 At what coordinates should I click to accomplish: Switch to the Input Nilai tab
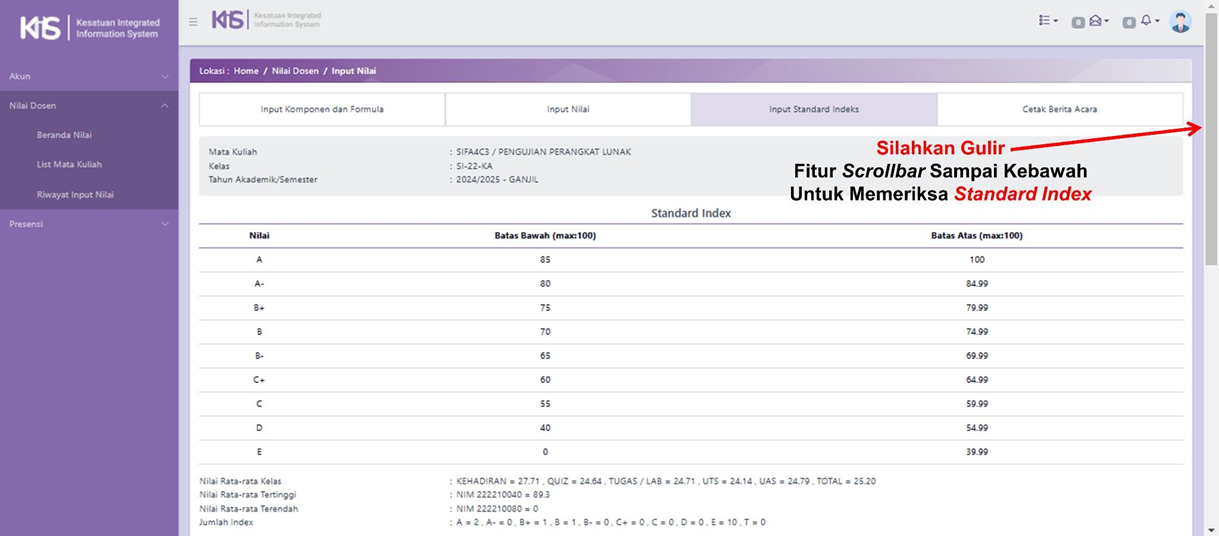pyautogui.click(x=568, y=109)
